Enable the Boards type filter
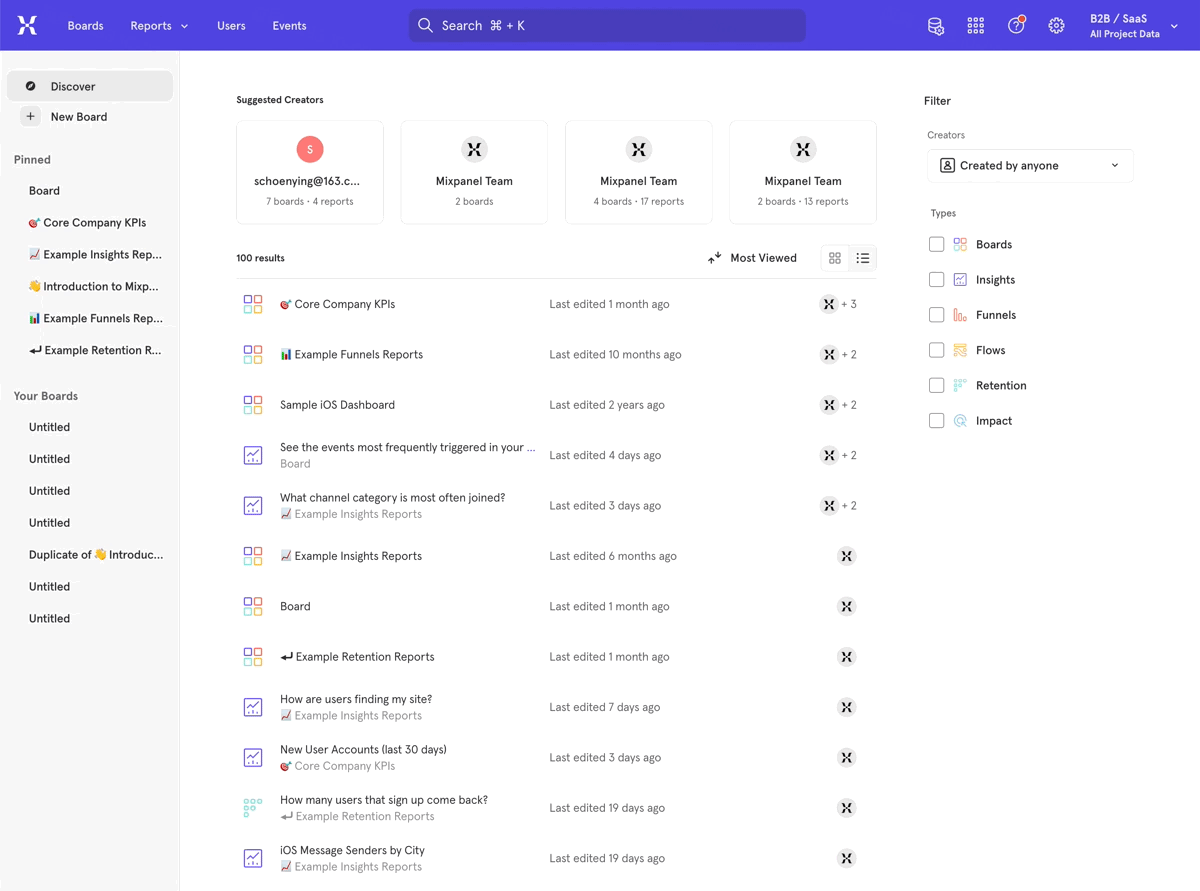This screenshot has width=1200, height=891. (936, 244)
